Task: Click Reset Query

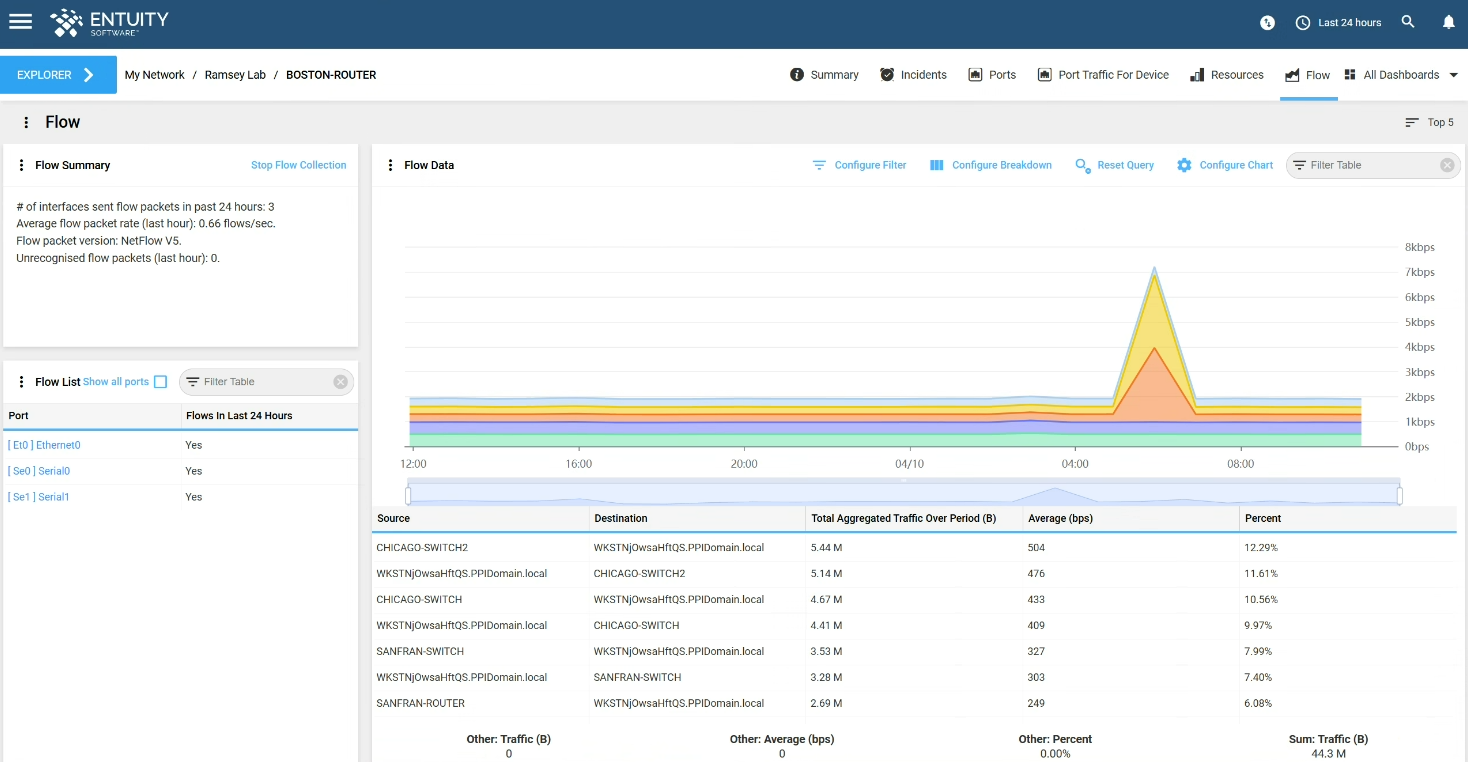Action: 1114,165
